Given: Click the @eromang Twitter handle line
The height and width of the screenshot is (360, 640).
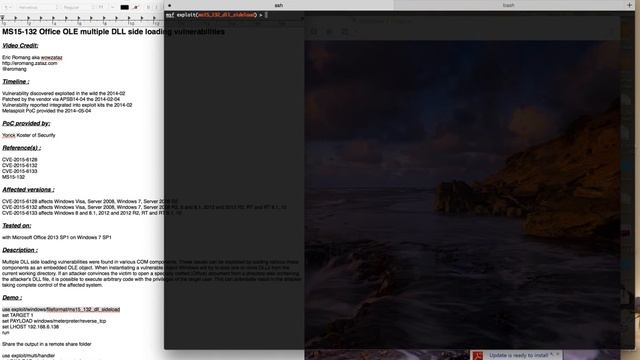Looking at the screenshot, I should pos(14,69).
